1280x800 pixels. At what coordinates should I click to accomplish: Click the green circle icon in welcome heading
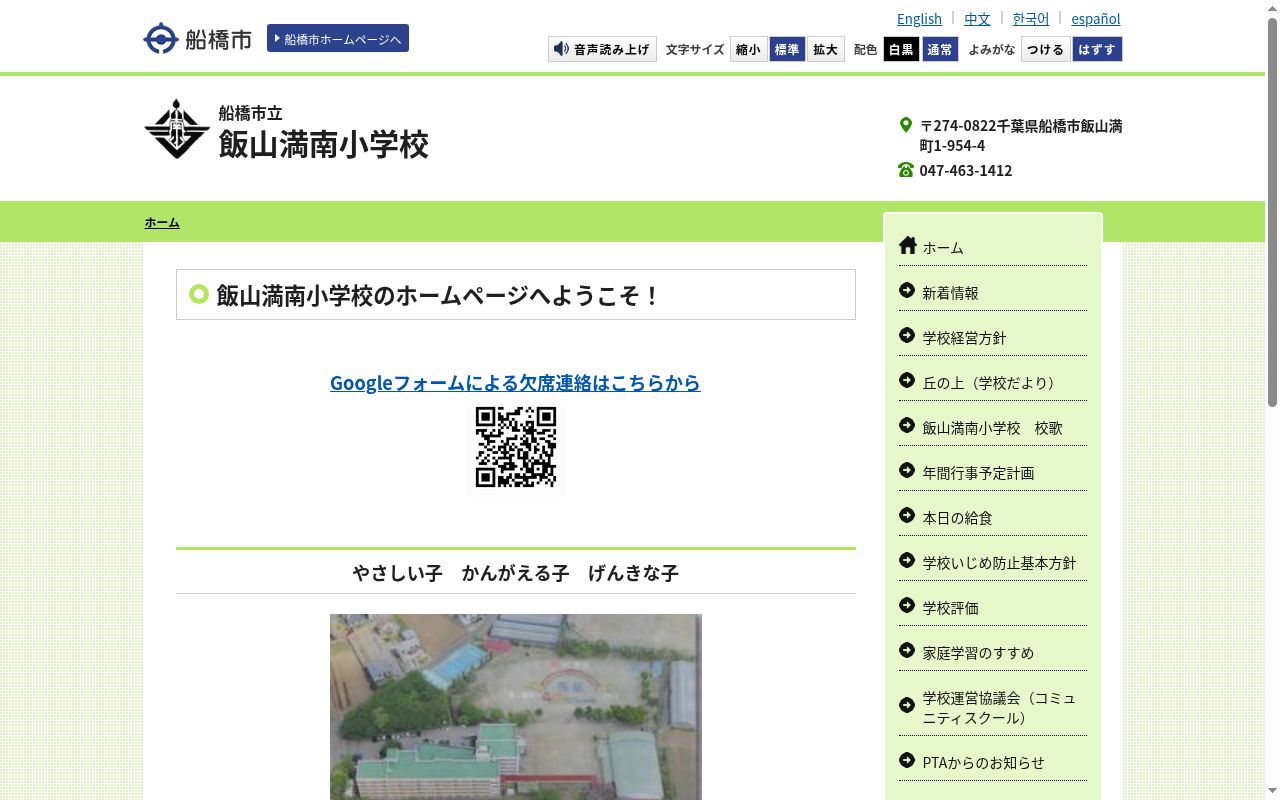pos(198,294)
